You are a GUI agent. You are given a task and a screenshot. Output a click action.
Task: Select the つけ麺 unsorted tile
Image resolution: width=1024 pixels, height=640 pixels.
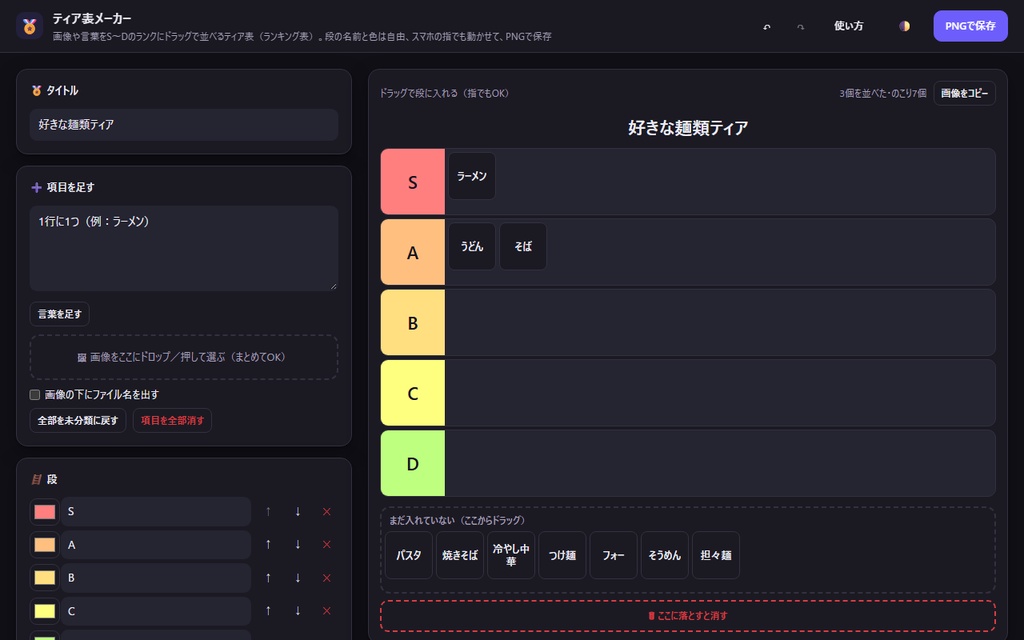tap(562, 555)
